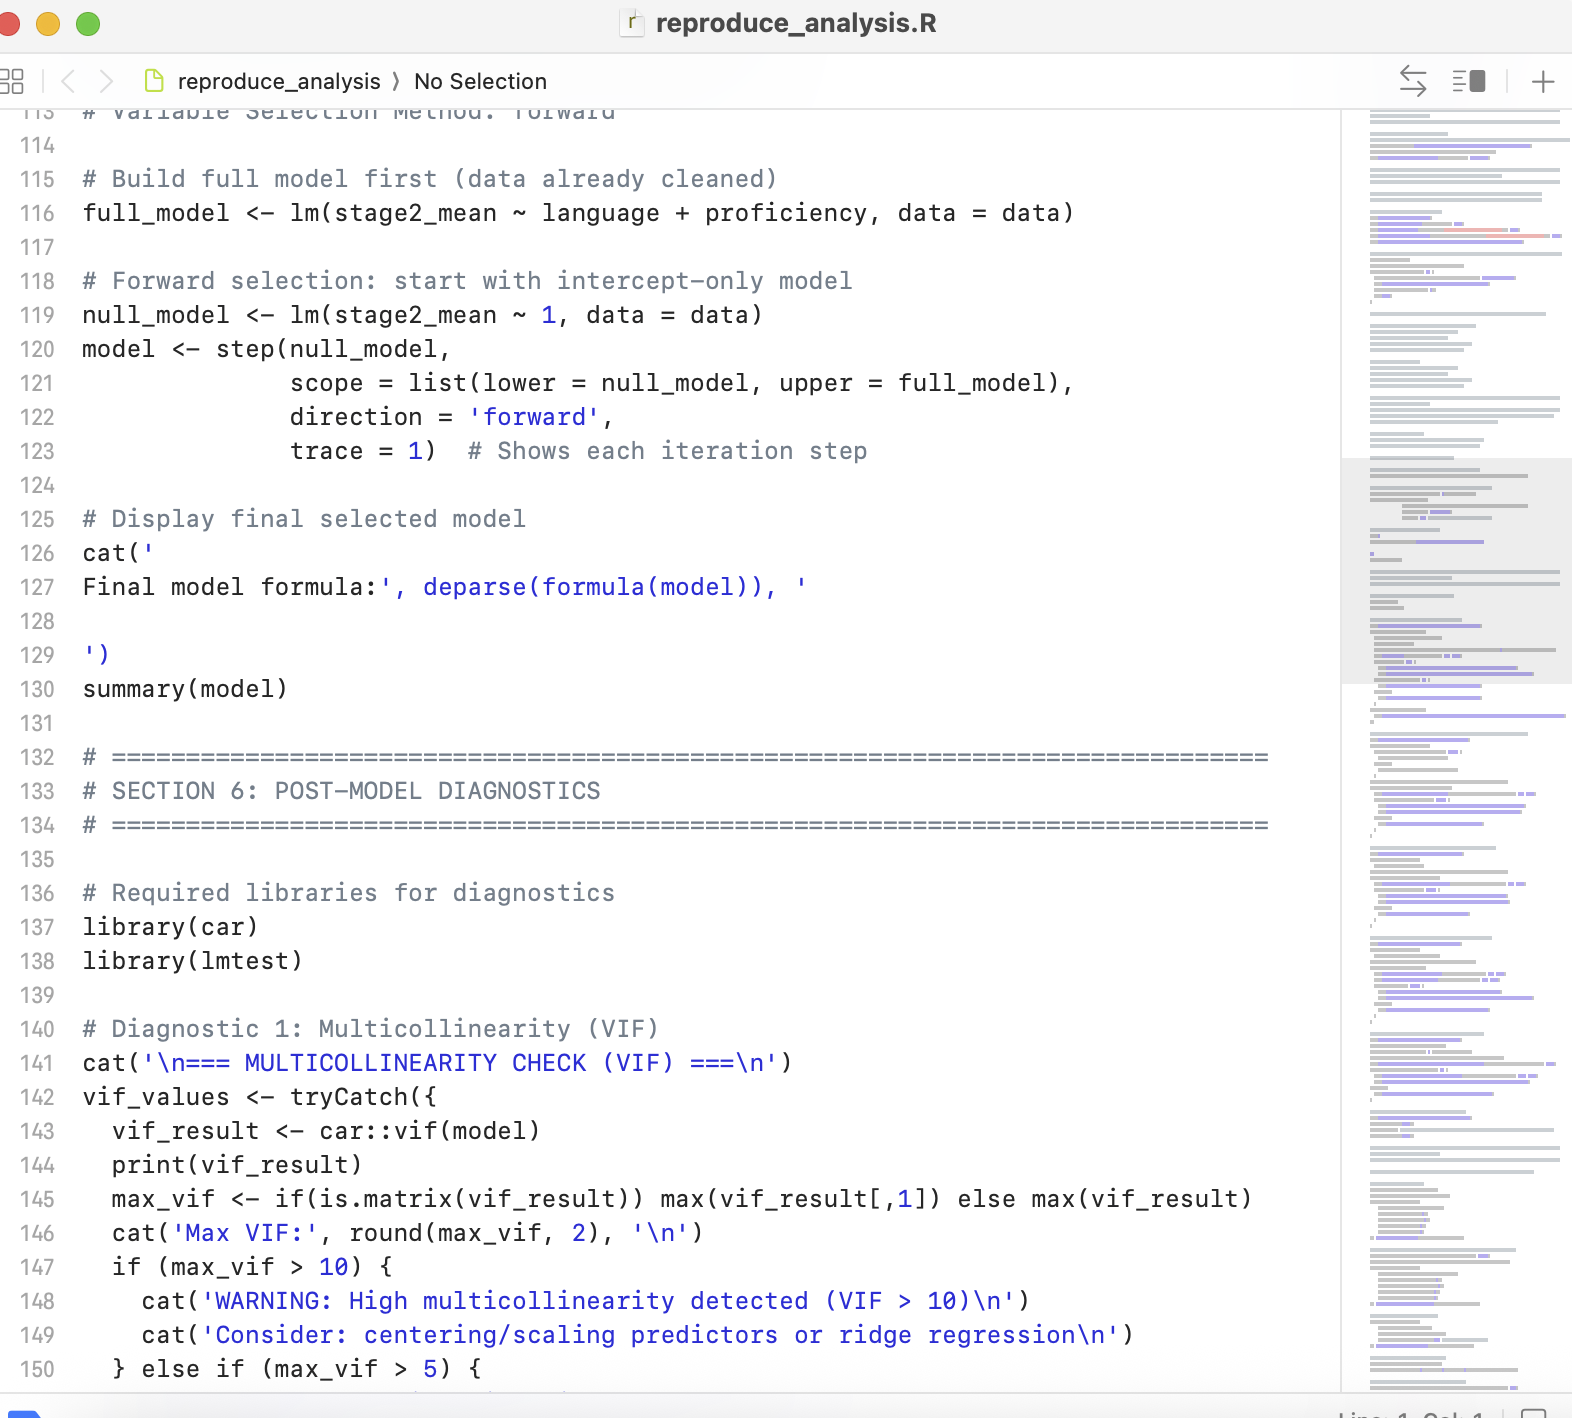
Task: Open the editor options lines icon
Action: [1469, 81]
